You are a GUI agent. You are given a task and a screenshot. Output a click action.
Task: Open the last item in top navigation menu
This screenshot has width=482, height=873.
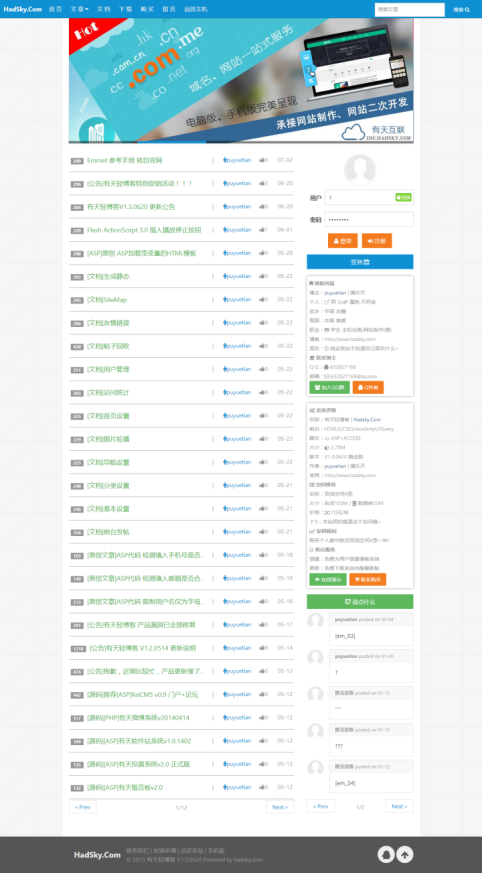195,9
